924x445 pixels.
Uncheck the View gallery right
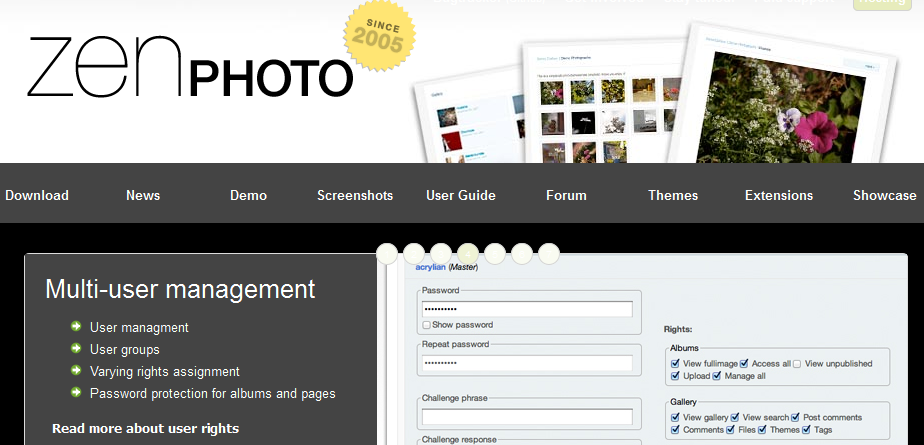point(675,417)
